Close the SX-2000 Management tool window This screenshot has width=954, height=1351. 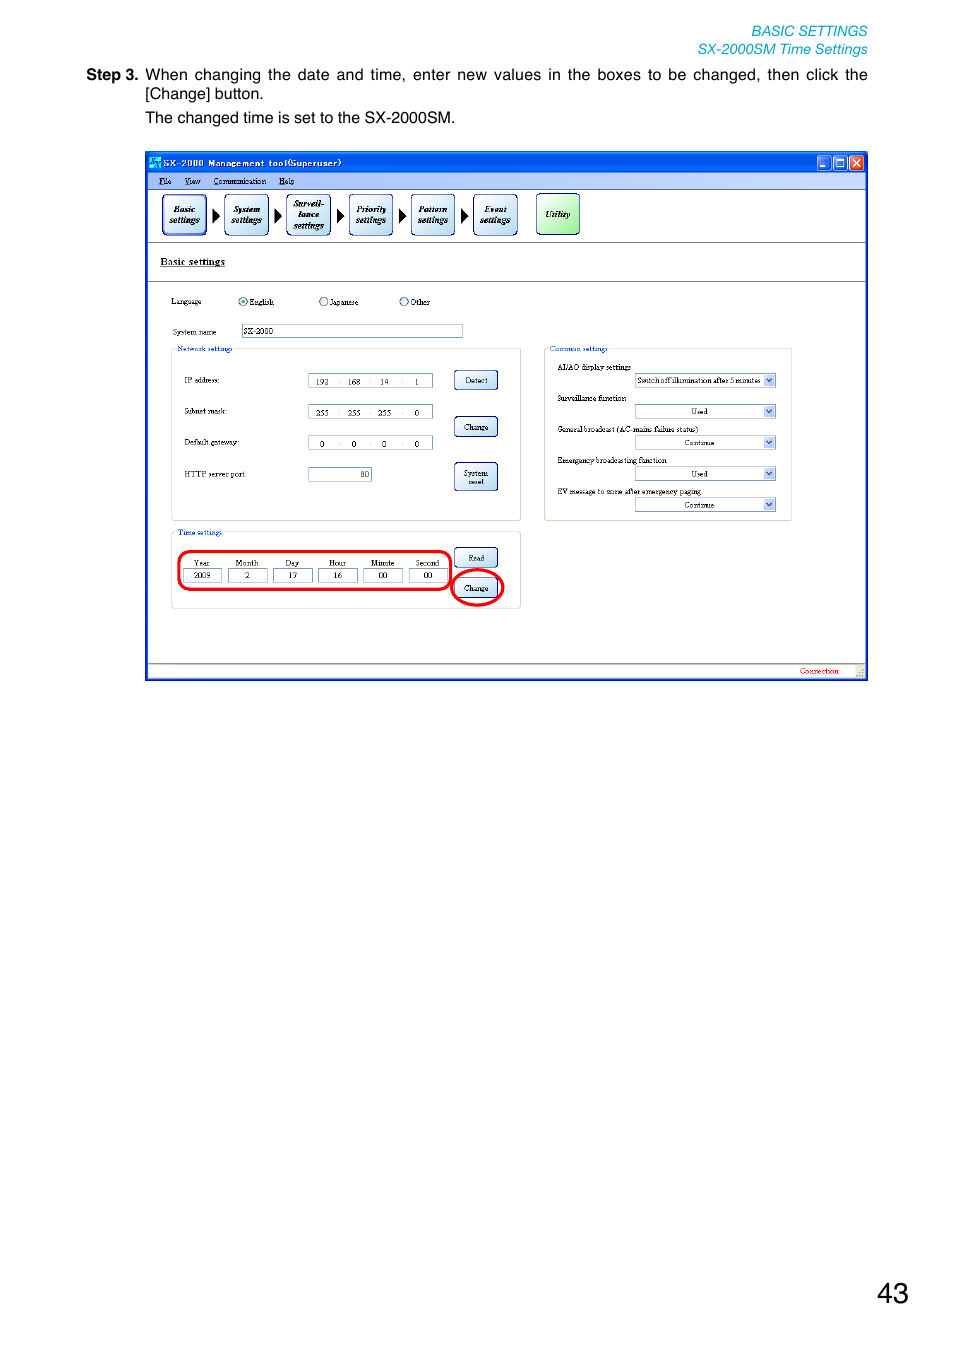(x=856, y=163)
